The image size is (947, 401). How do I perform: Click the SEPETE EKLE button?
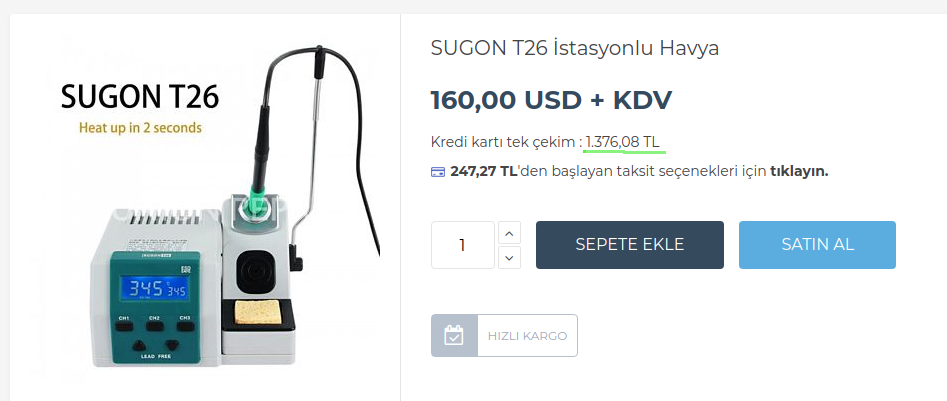629,245
